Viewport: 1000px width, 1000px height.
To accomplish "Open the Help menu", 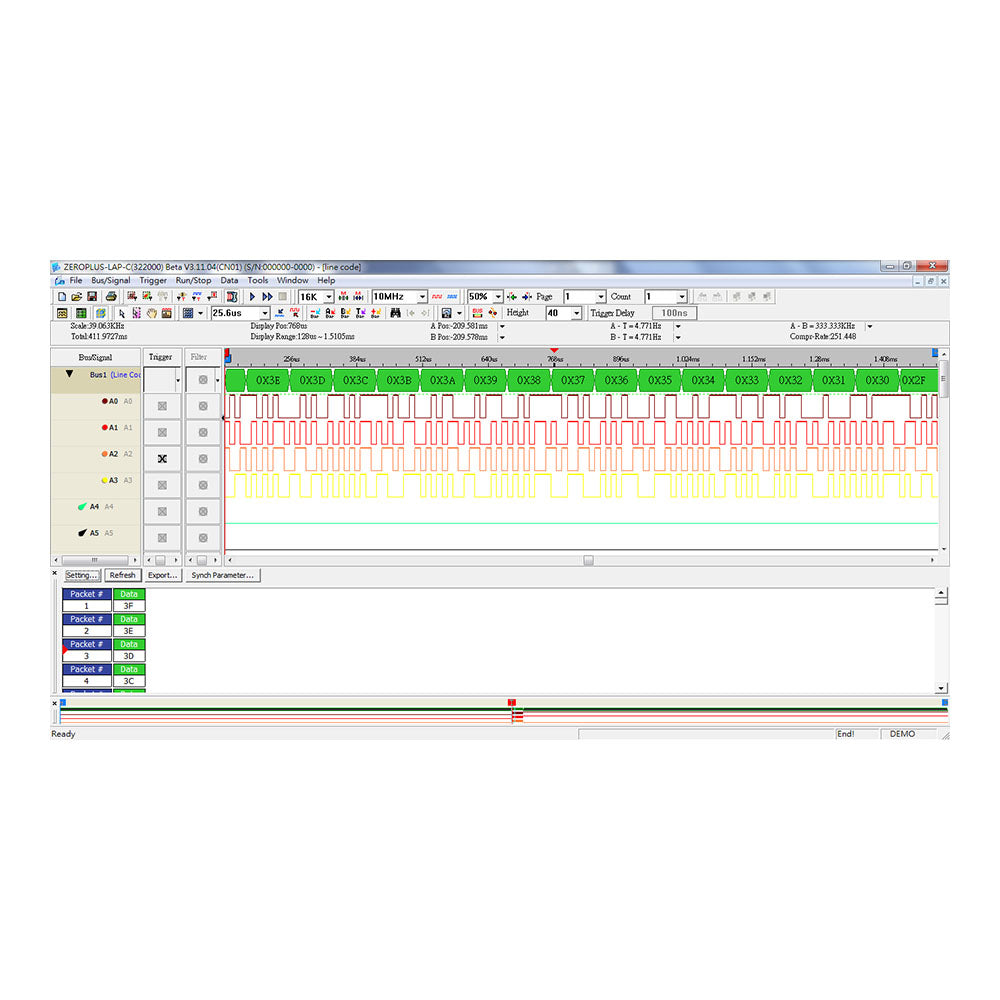I will tap(326, 281).
